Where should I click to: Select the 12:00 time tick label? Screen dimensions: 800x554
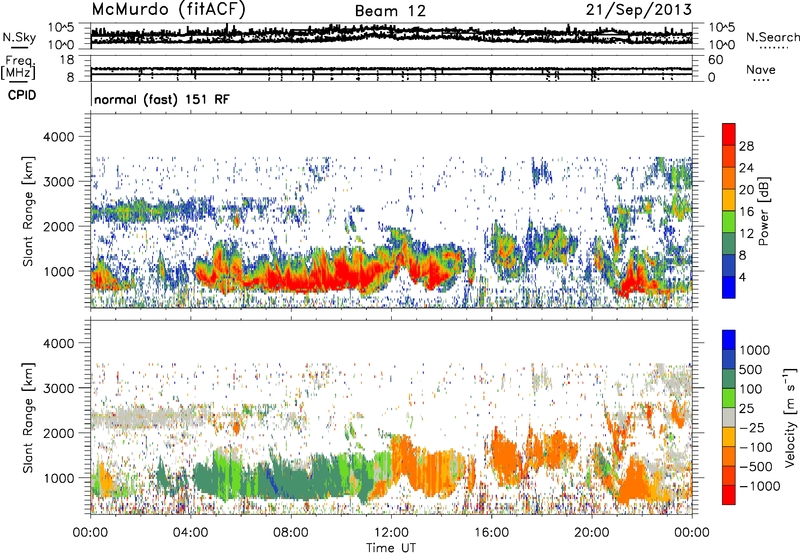coord(391,533)
